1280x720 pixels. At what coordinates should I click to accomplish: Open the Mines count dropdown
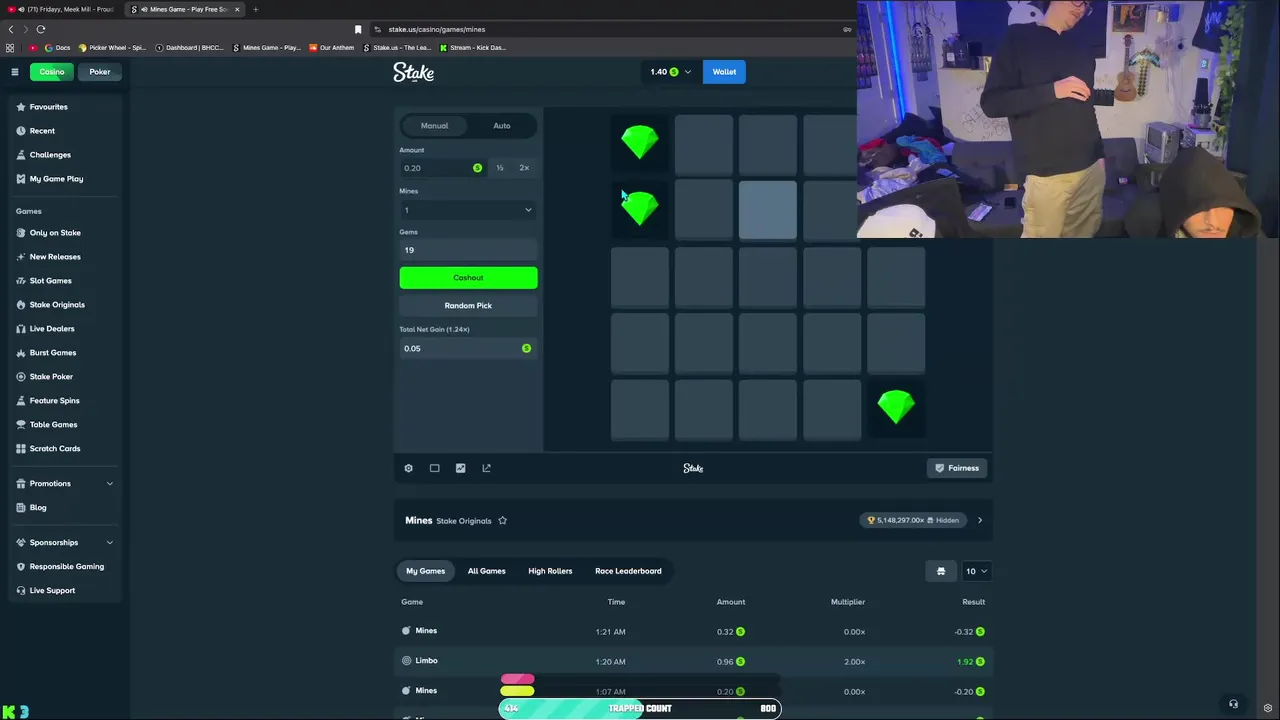[468, 210]
